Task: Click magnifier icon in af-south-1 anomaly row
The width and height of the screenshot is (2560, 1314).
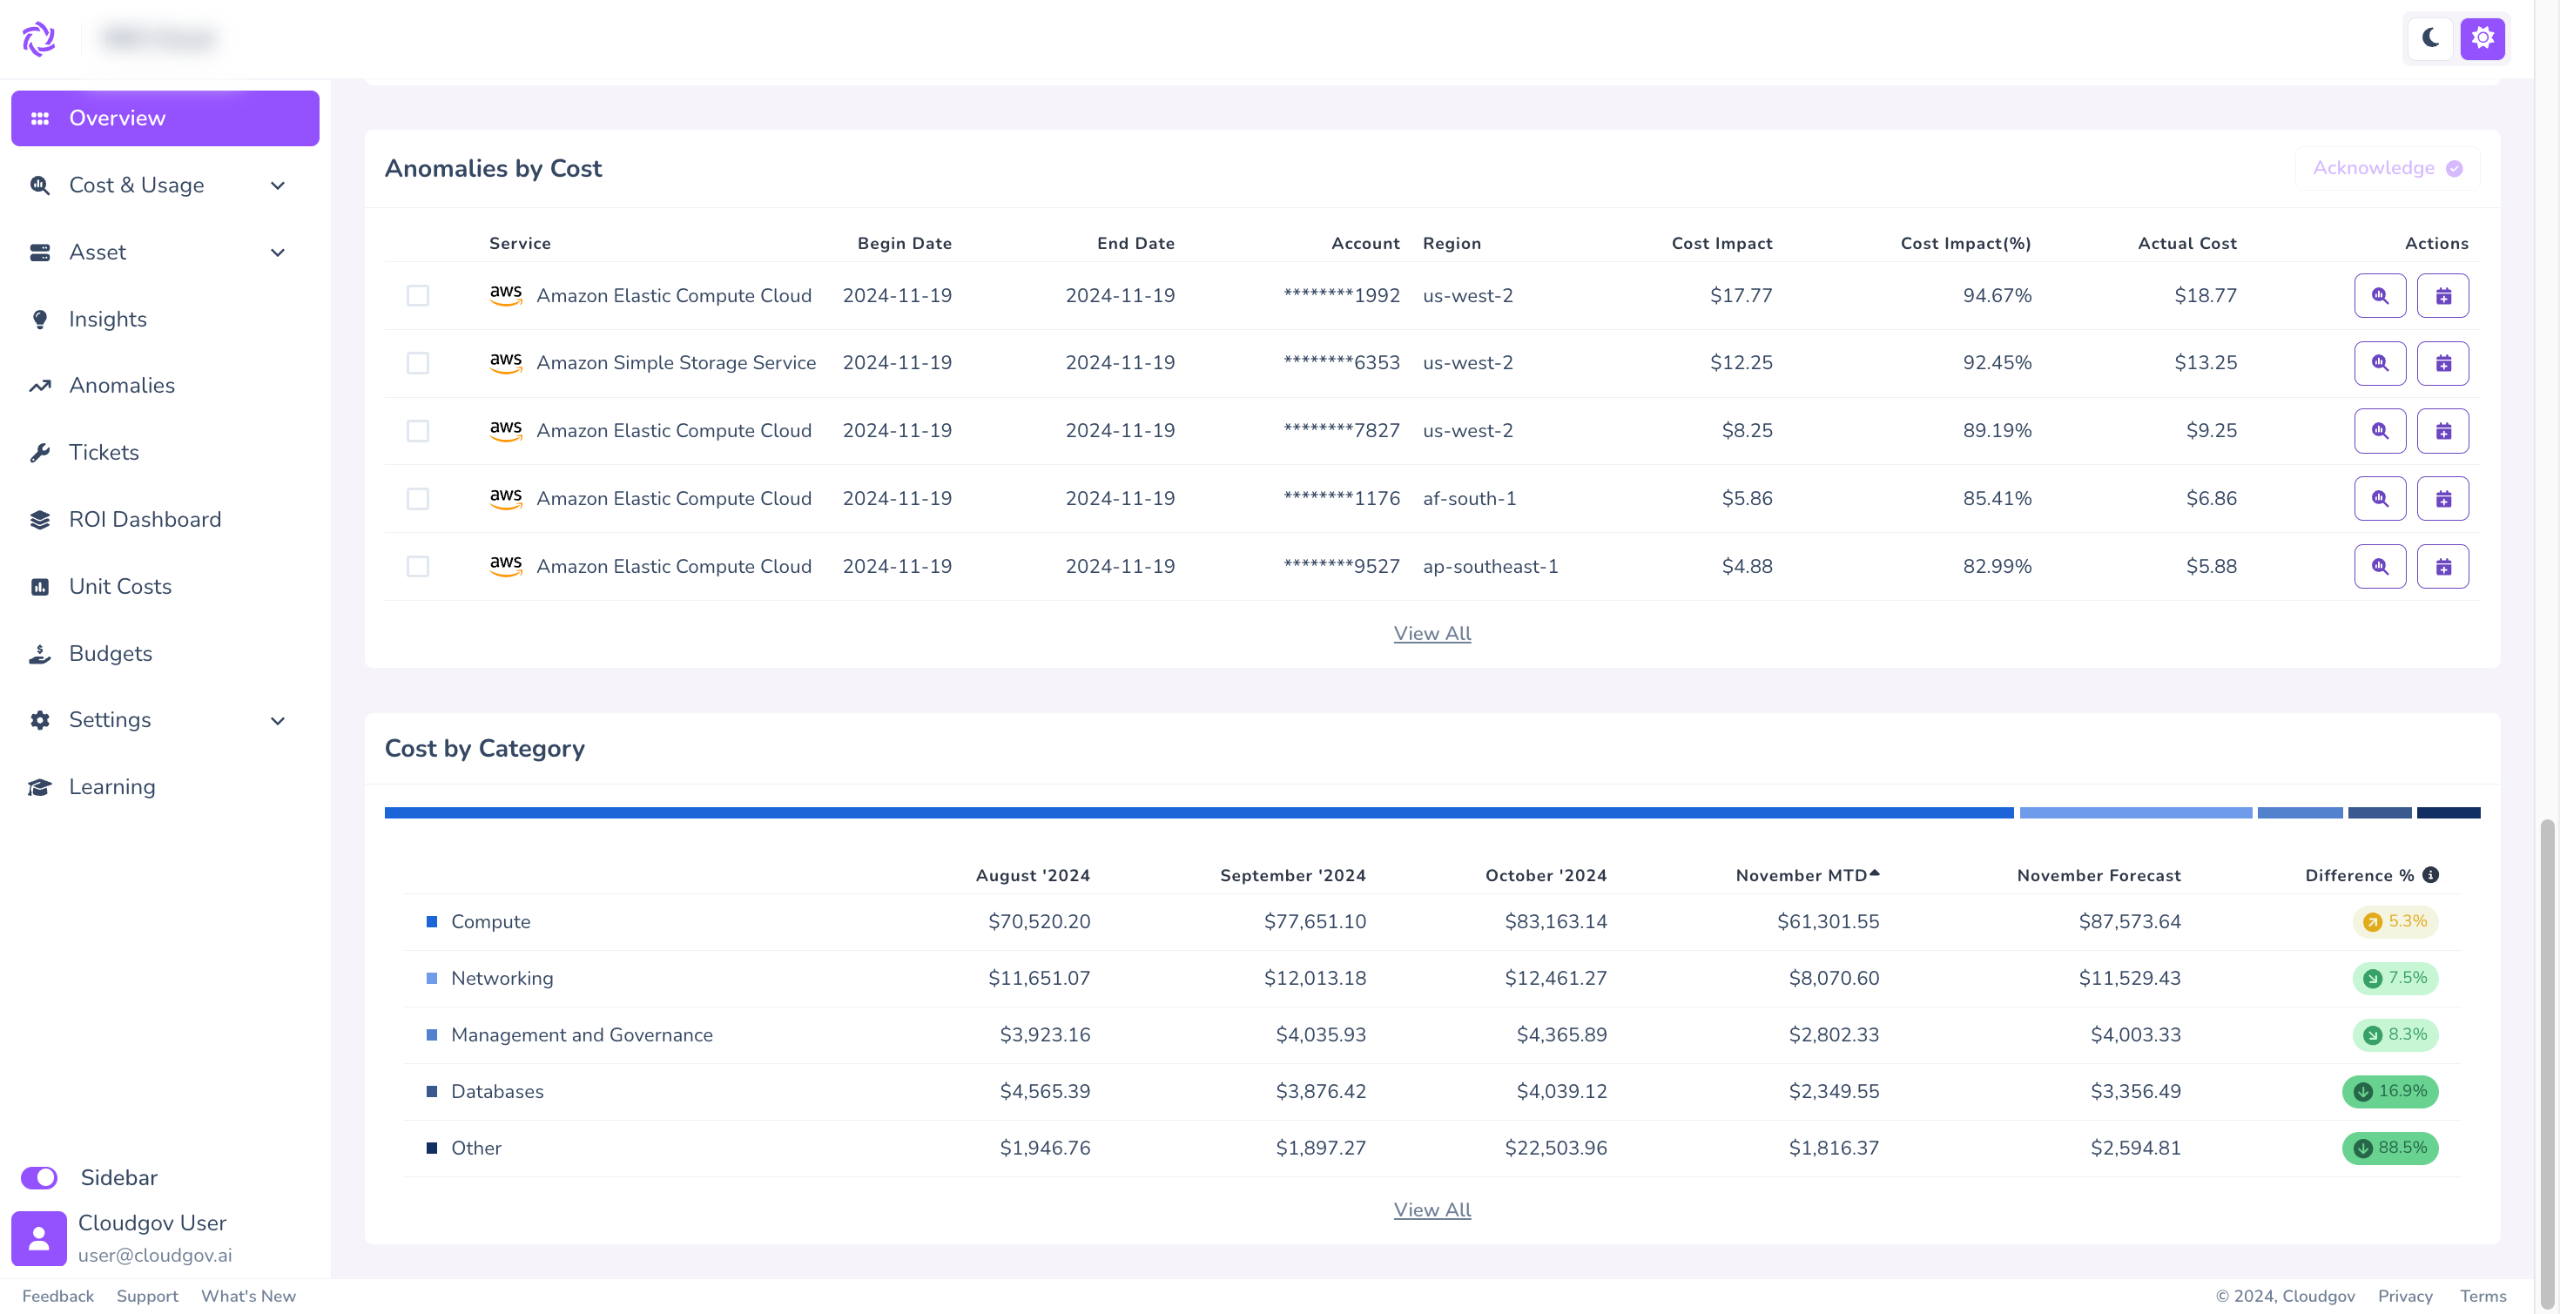Action: coord(2379,499)
